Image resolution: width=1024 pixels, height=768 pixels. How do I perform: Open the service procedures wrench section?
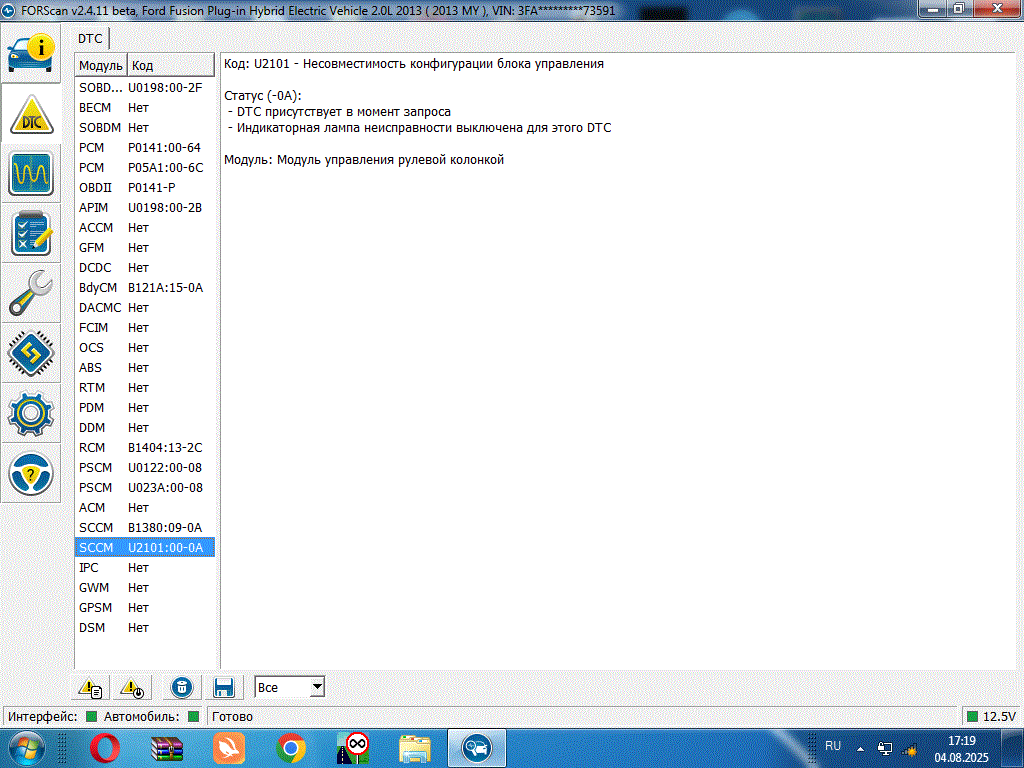pyautogui.click(x=31, y=293)
